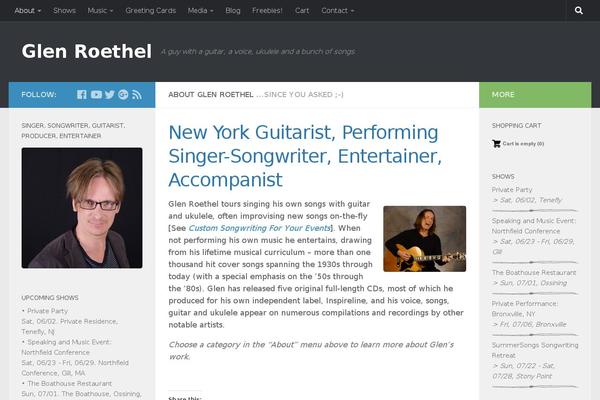This screenshot has width=600, height=400.
Task: Open The Boathouse Restaurant show in the Shows sidebar
Action: pyautogui.click(x=534, y=273)
